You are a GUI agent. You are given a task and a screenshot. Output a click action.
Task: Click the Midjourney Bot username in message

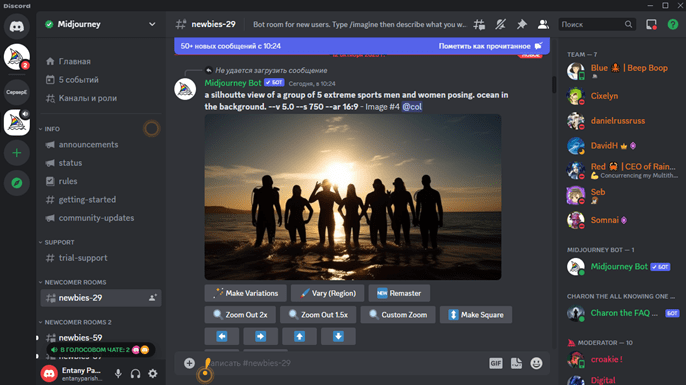pyautogui.click(x=233, y=83)
